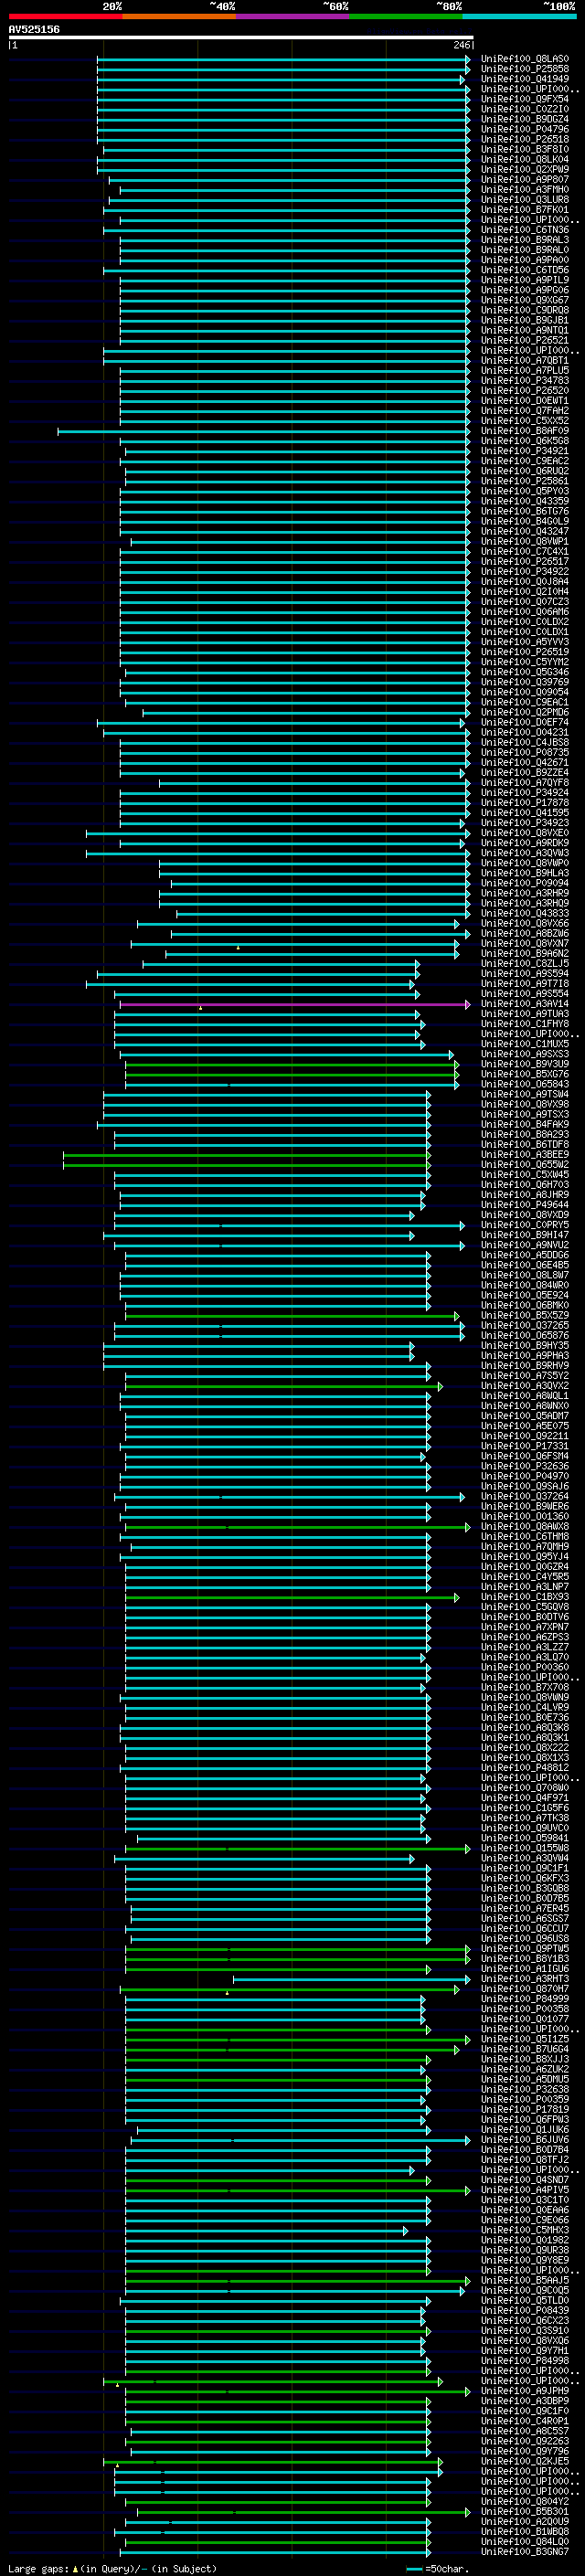Click the red 20% identity color segment

[x=65, y=16]
